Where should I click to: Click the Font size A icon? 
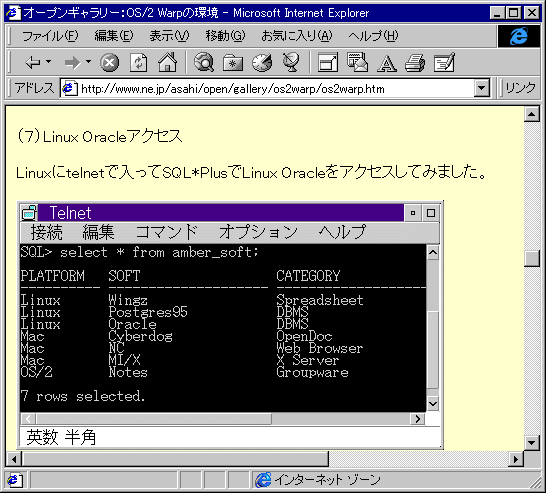coord(387,64)
